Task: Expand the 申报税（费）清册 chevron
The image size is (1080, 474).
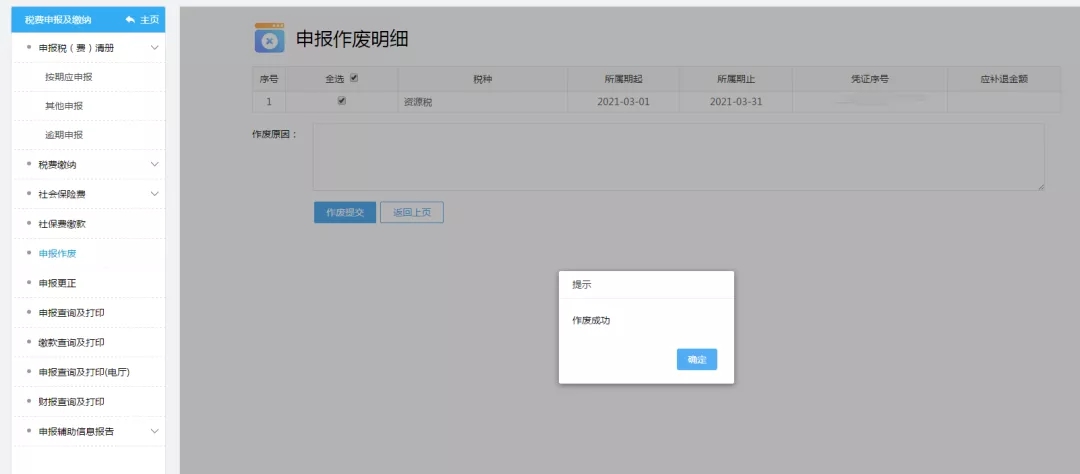Action: tap(154, 48)
